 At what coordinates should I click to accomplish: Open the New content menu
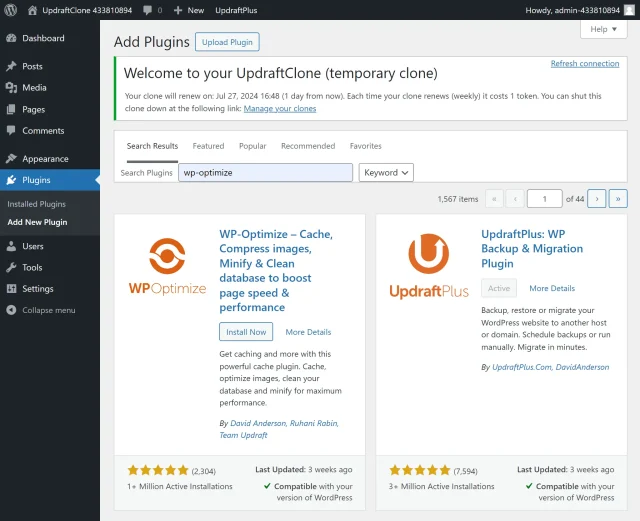[188, 9]
